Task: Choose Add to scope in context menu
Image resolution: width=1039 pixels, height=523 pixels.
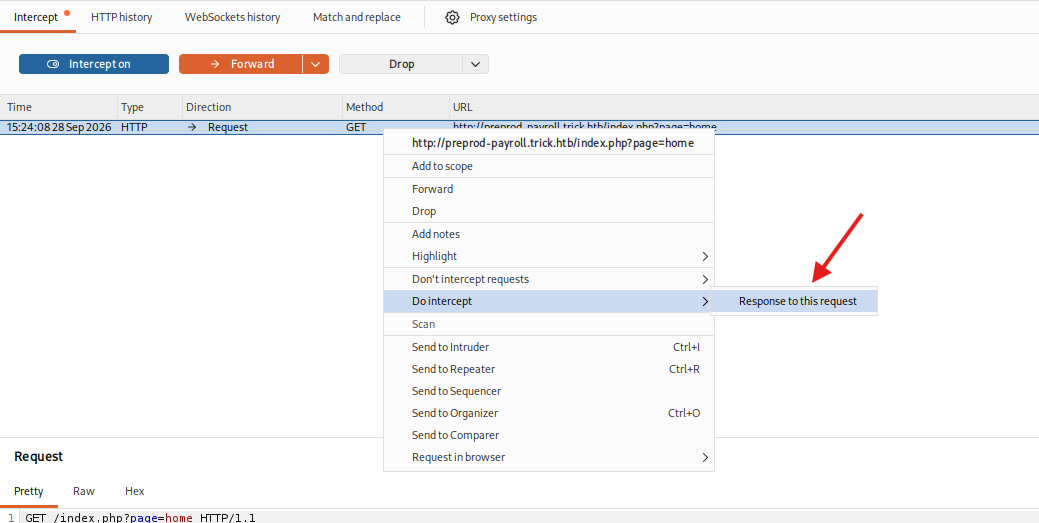Action: click(549, 166)
